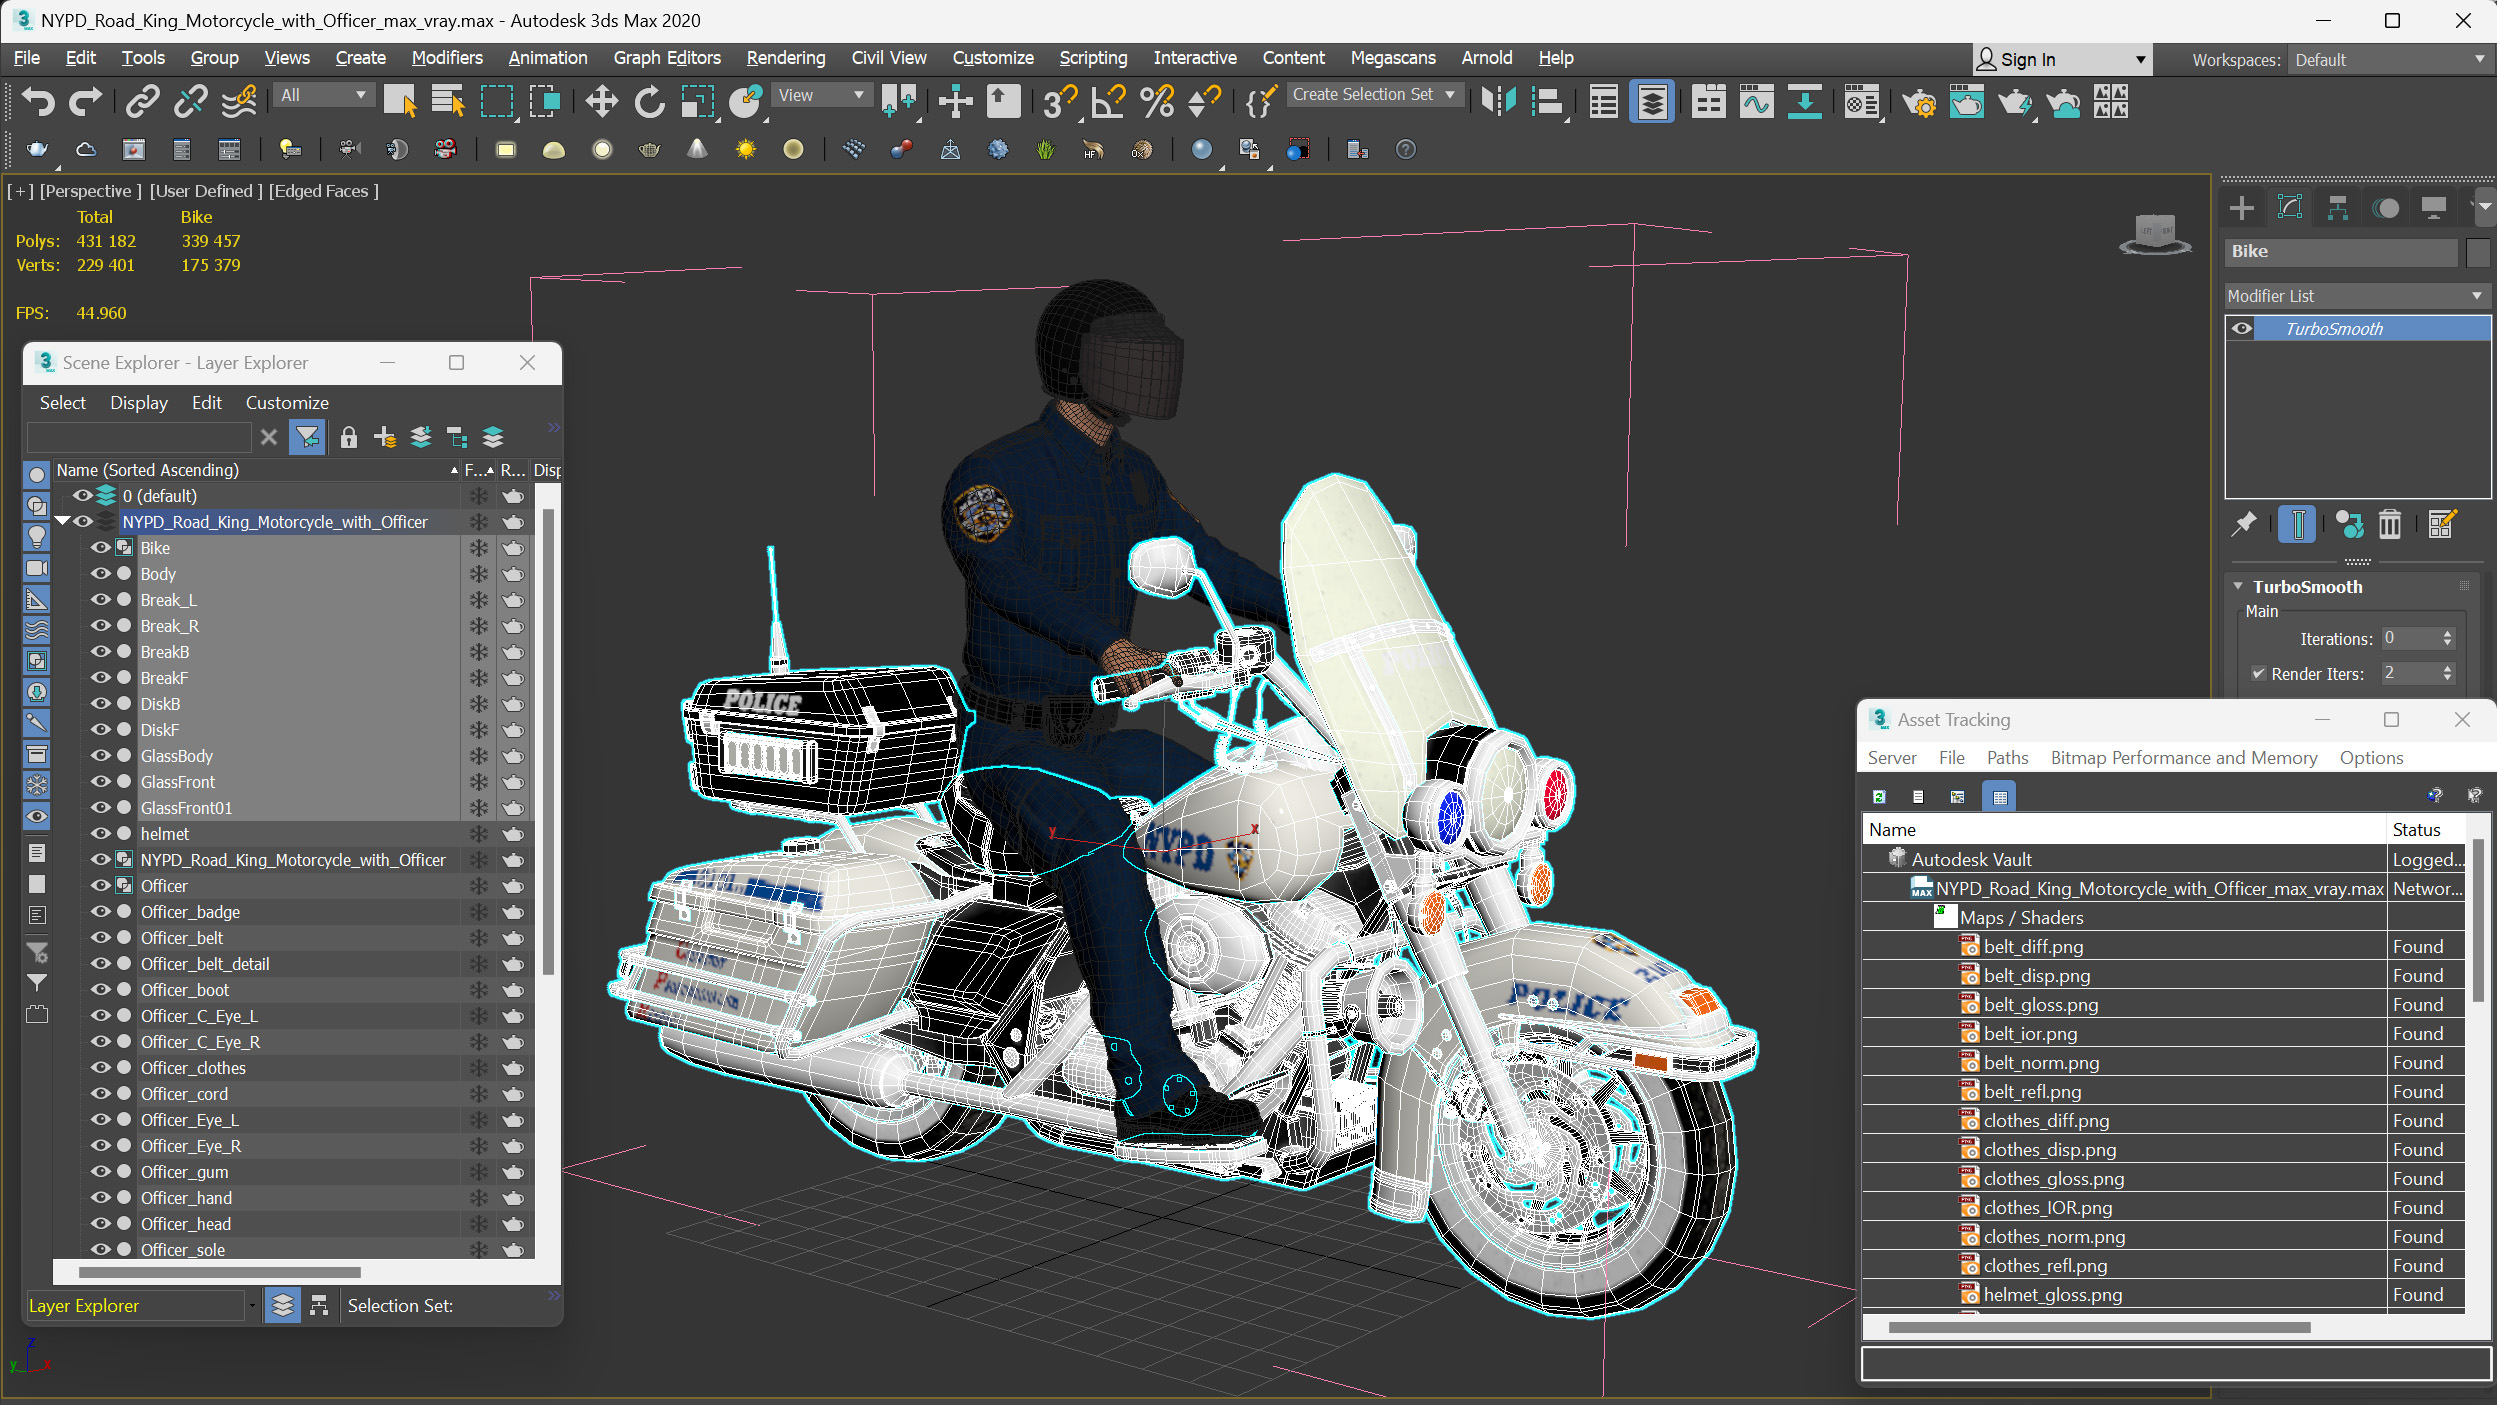
Task: Toggle visibility of 0 (default) layer
Action: click(x=82, y=495)
